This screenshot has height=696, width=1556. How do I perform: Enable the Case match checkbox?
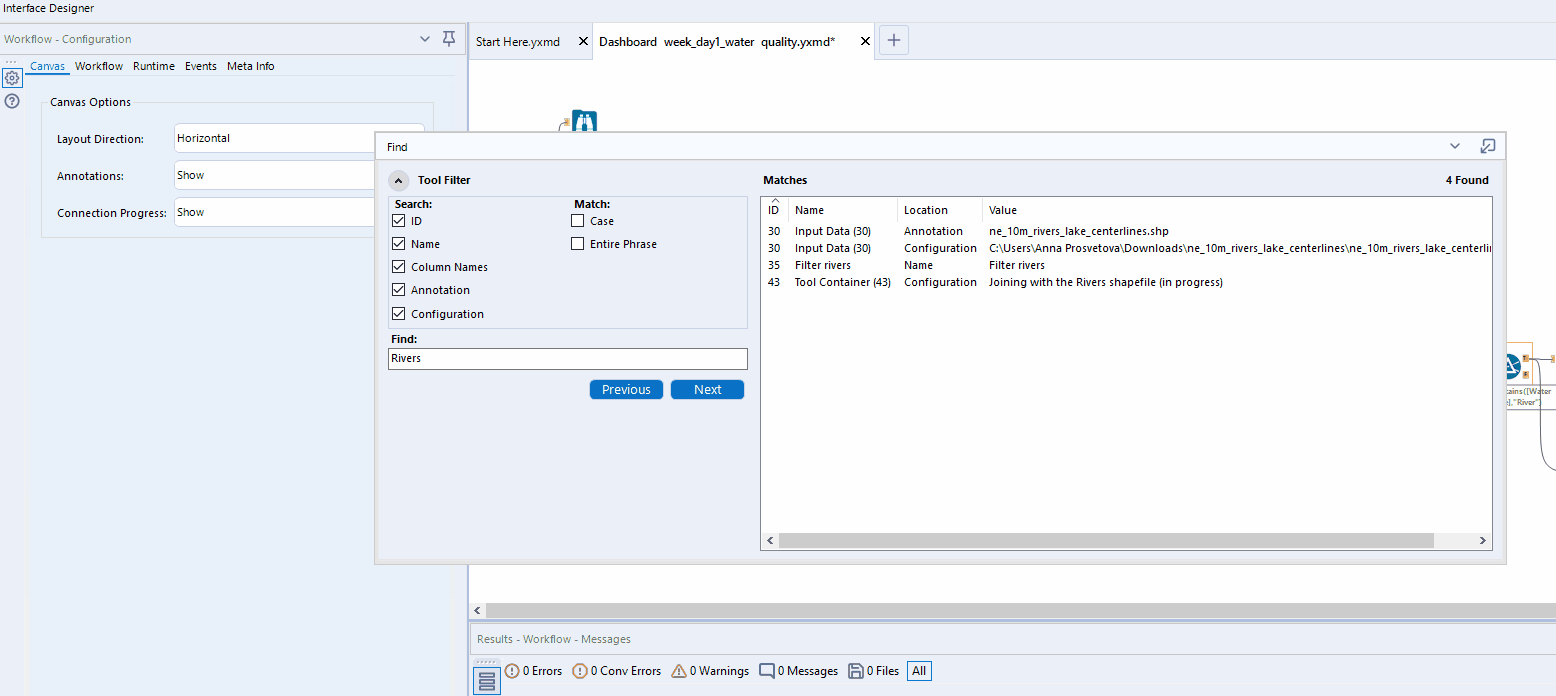tap(578, 221)
